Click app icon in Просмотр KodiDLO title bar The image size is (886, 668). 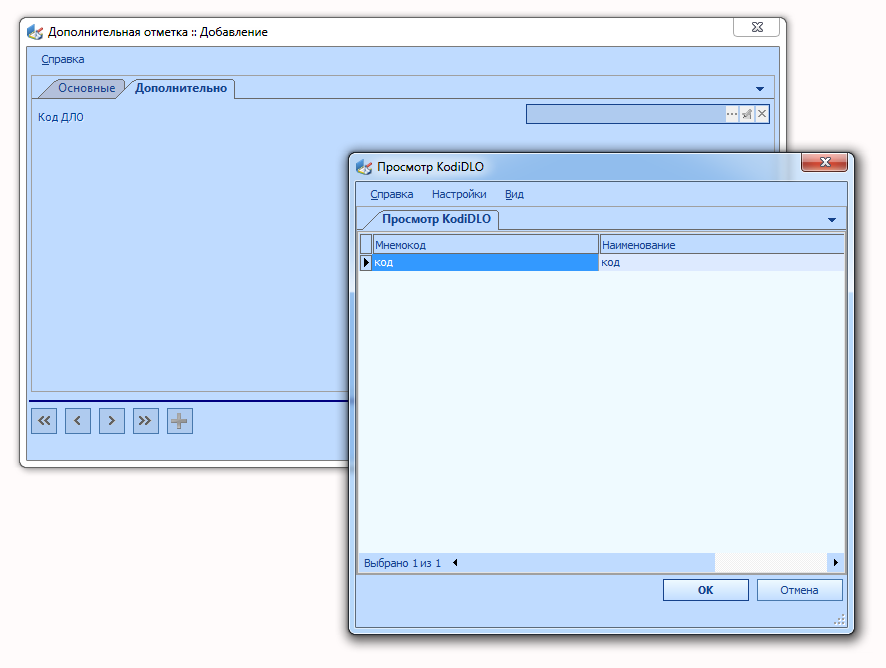pyautogui.click(x=364, y=167)
